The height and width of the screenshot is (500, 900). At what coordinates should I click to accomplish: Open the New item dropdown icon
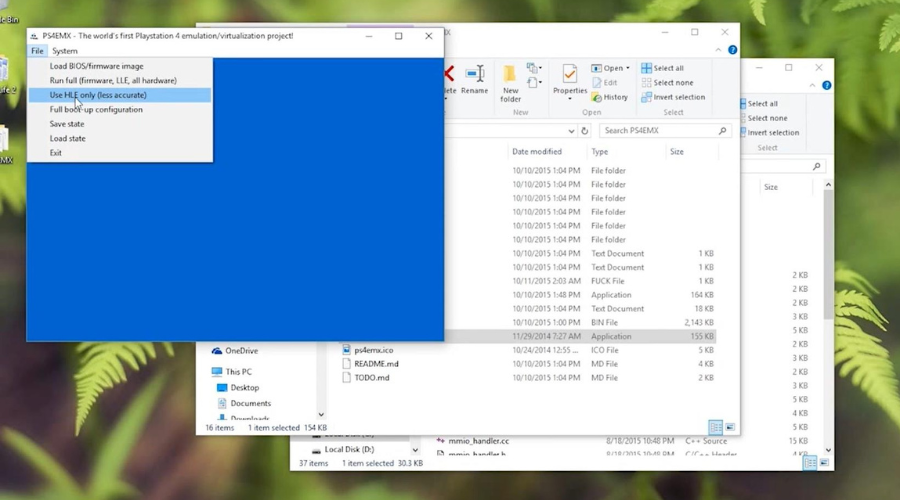pos(534,68)
